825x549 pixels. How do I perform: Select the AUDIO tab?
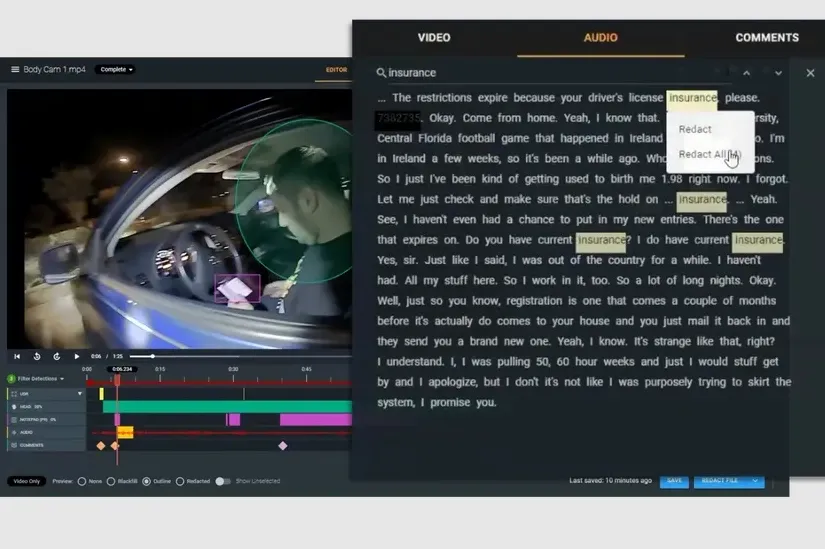point(600,37)
